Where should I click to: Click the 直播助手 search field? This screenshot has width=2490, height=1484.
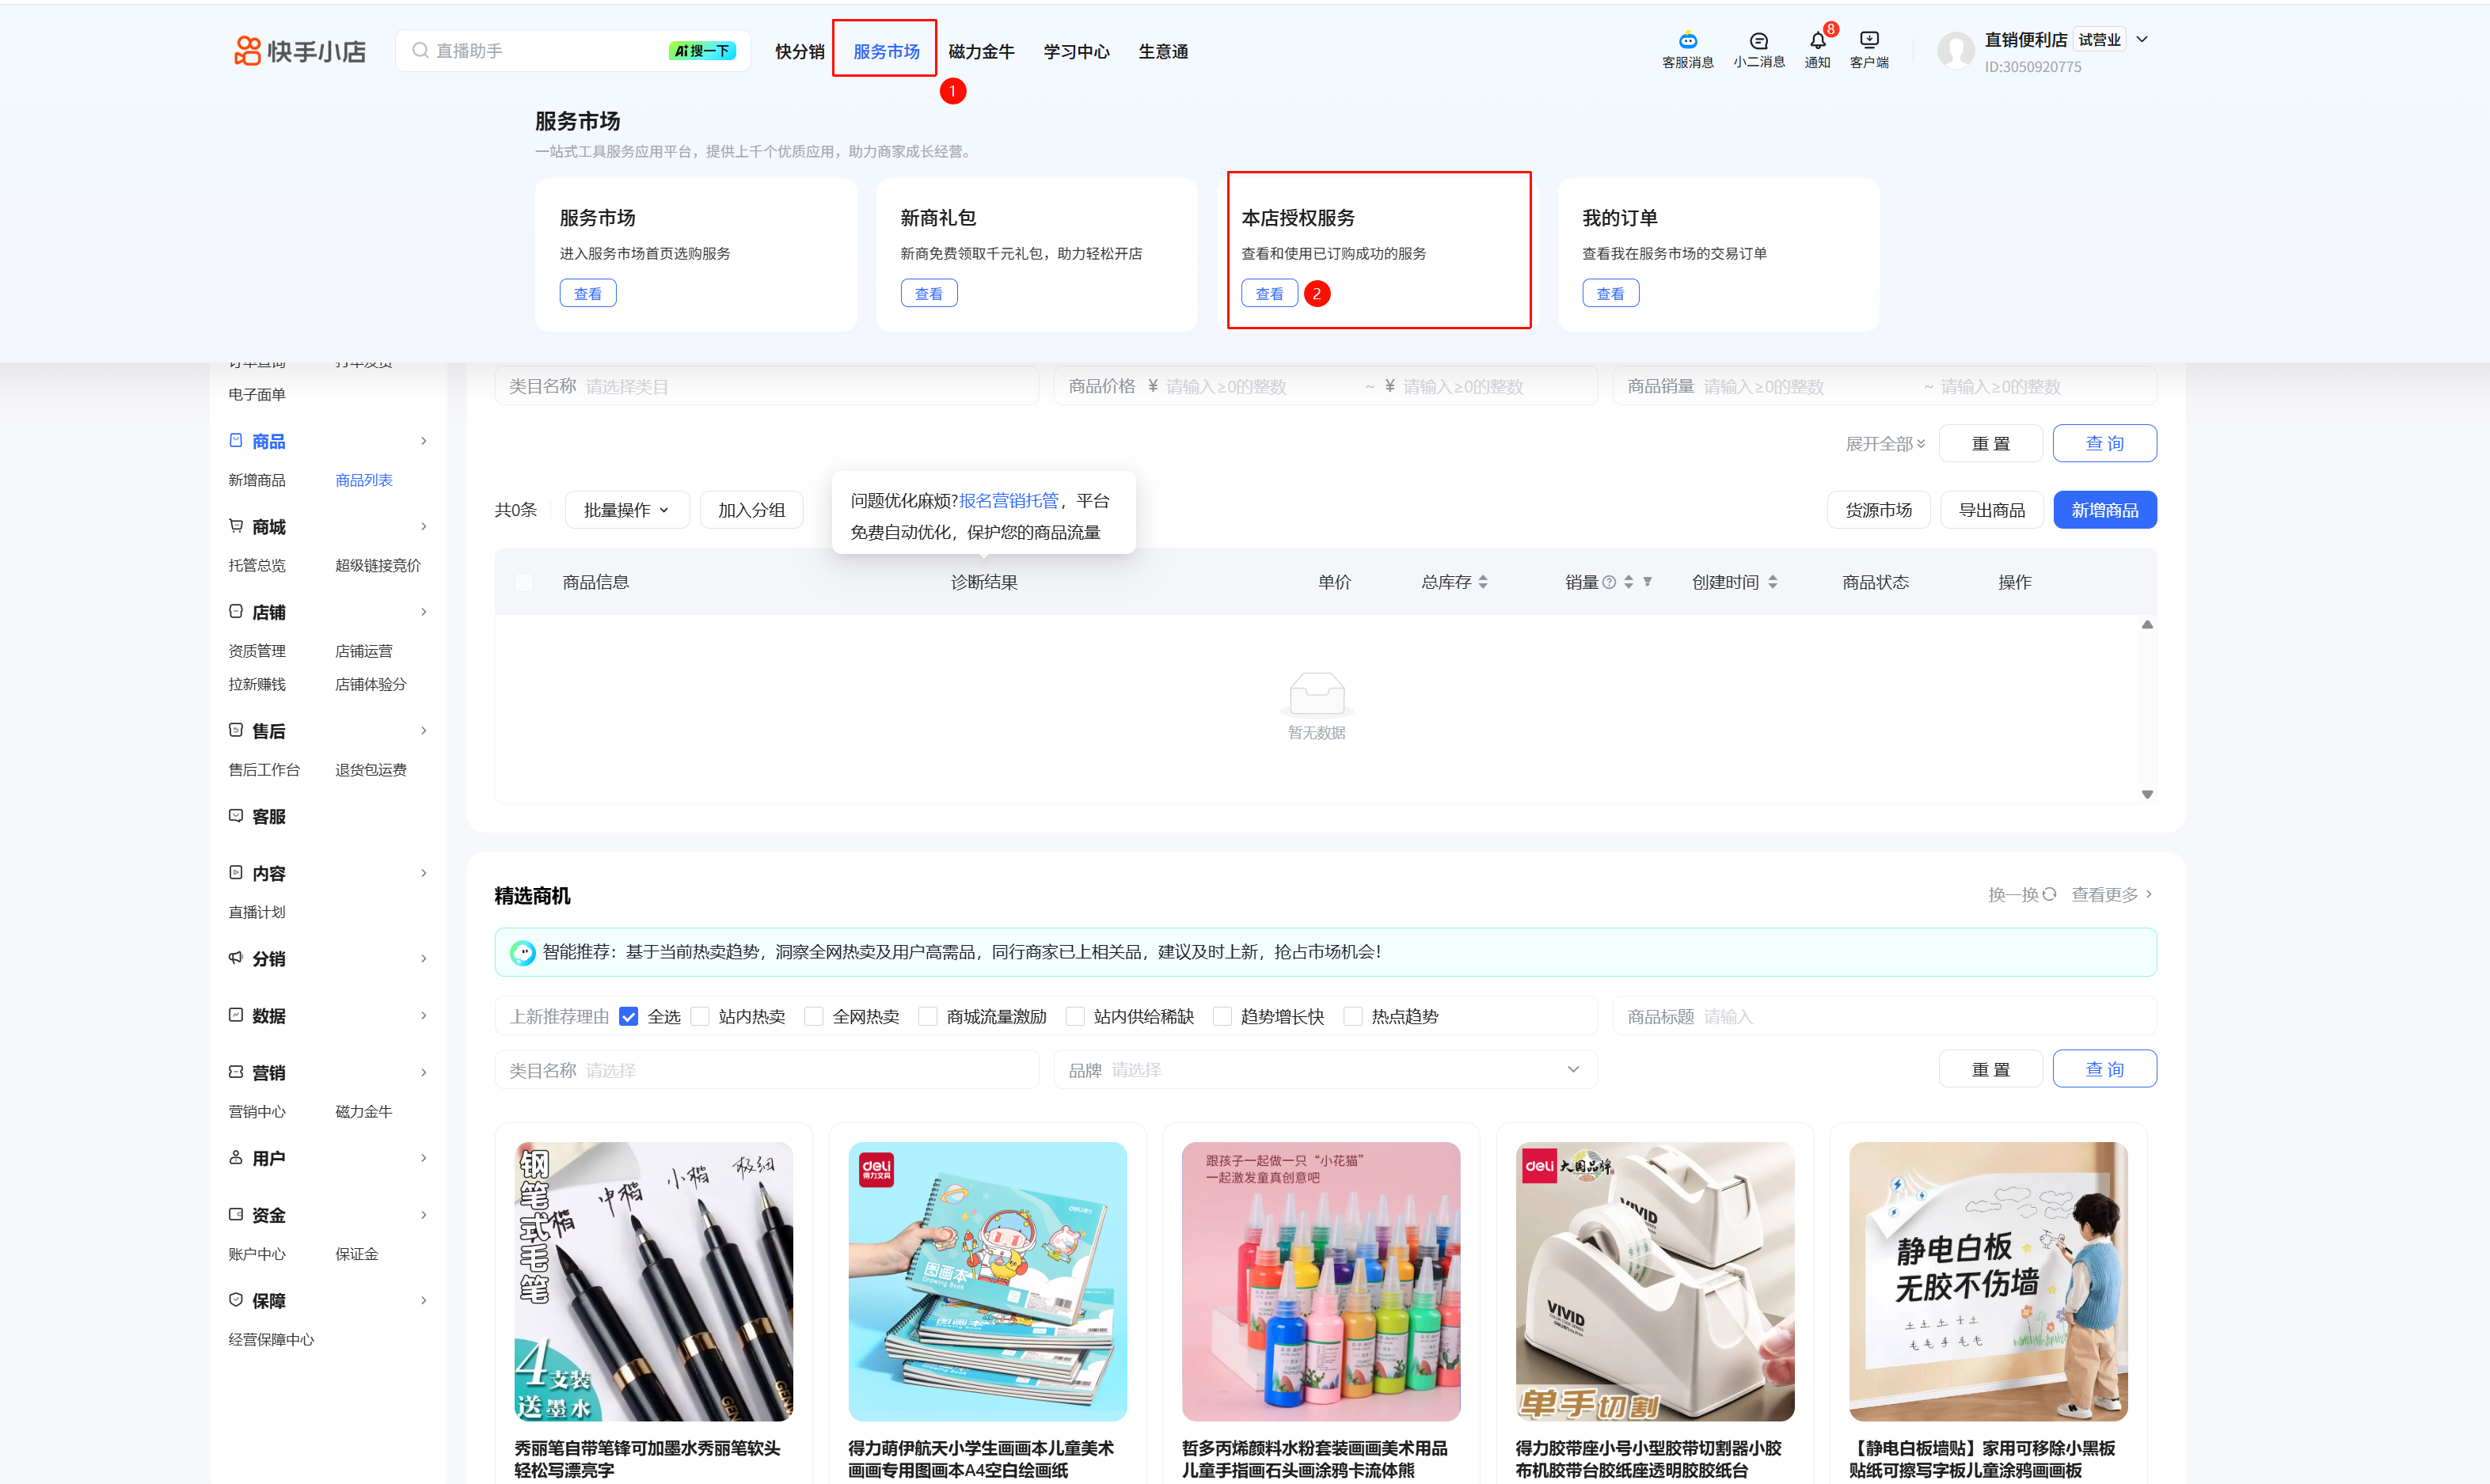click(x=540, y=51)
